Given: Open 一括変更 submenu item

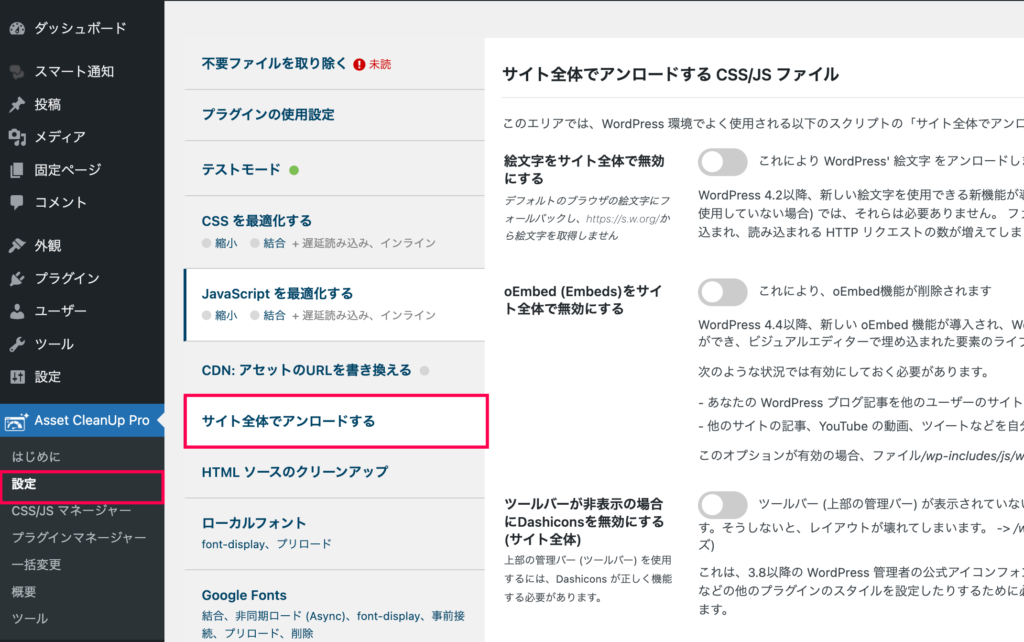Looking at the screenshot, I should tap(37, 565).
